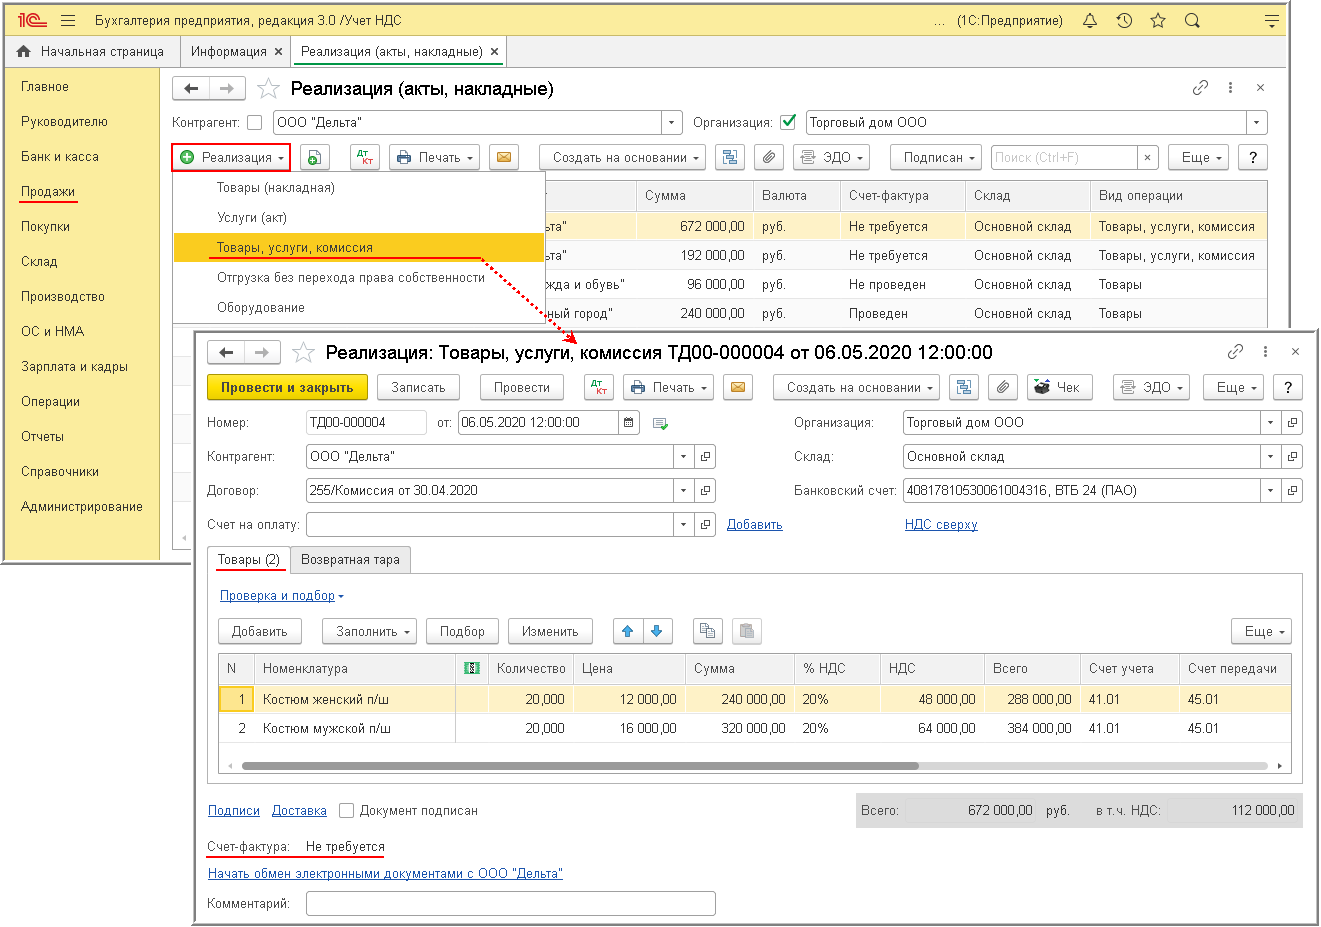This screenshot has width=1321, height=927.
Task: Click Провести button
Action: pyautogui.click(x=522, y=387)
